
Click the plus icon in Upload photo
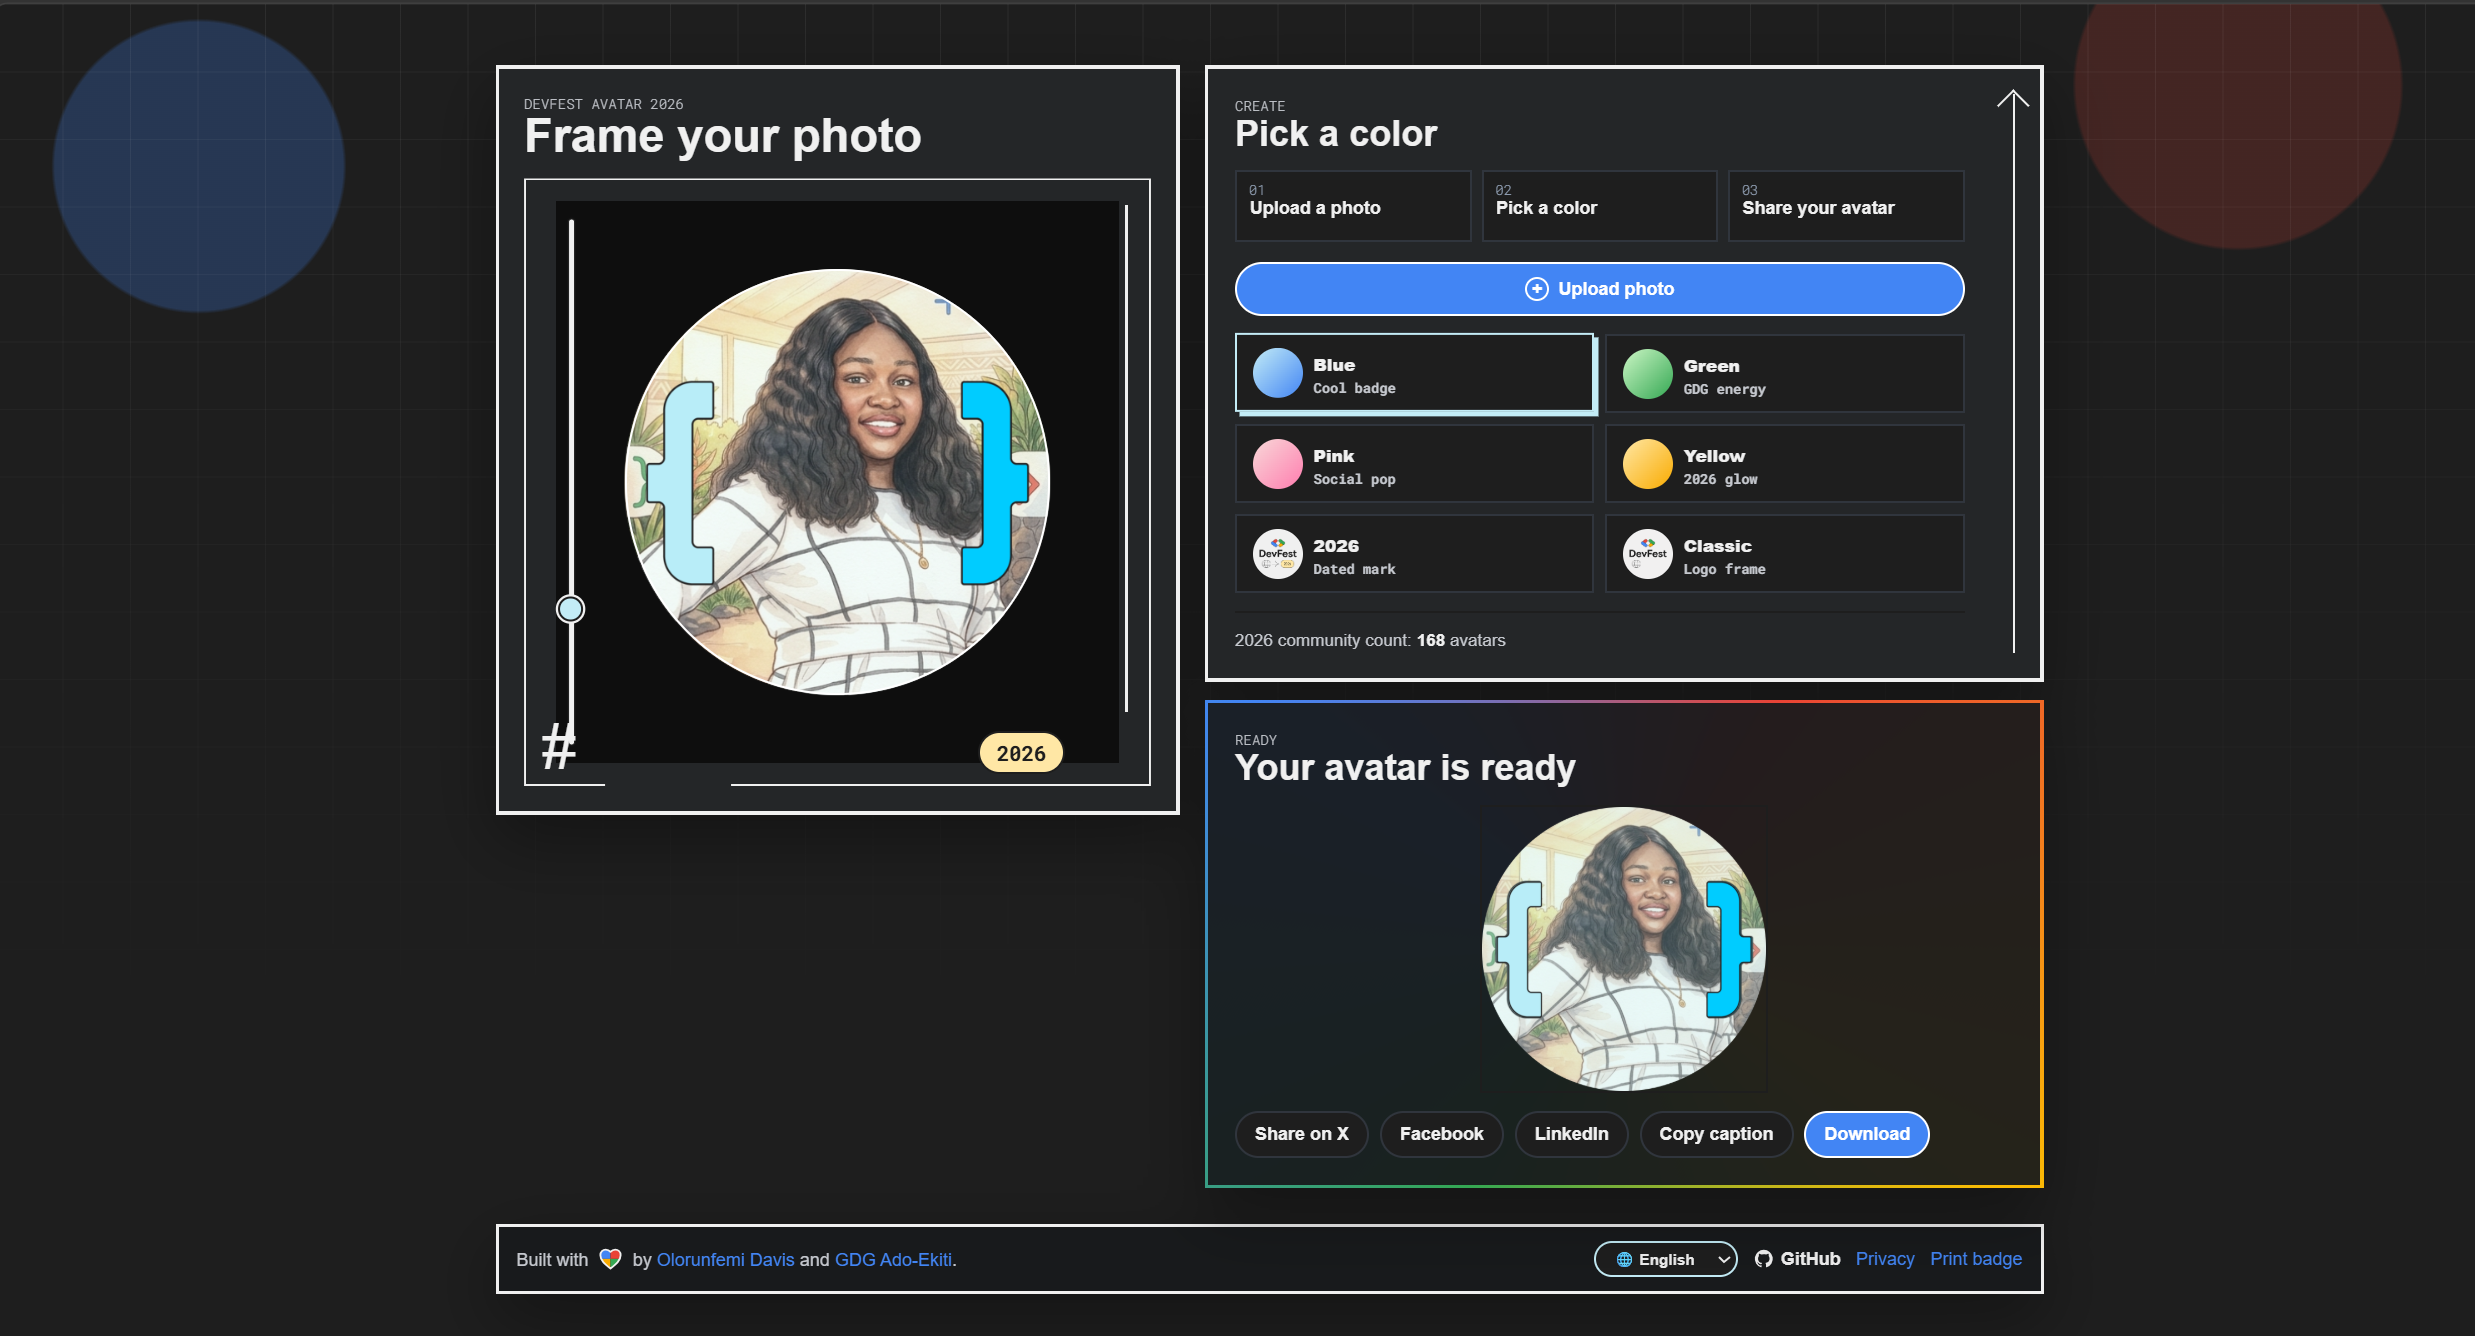pyautogui.click(x=1536, y=289)
